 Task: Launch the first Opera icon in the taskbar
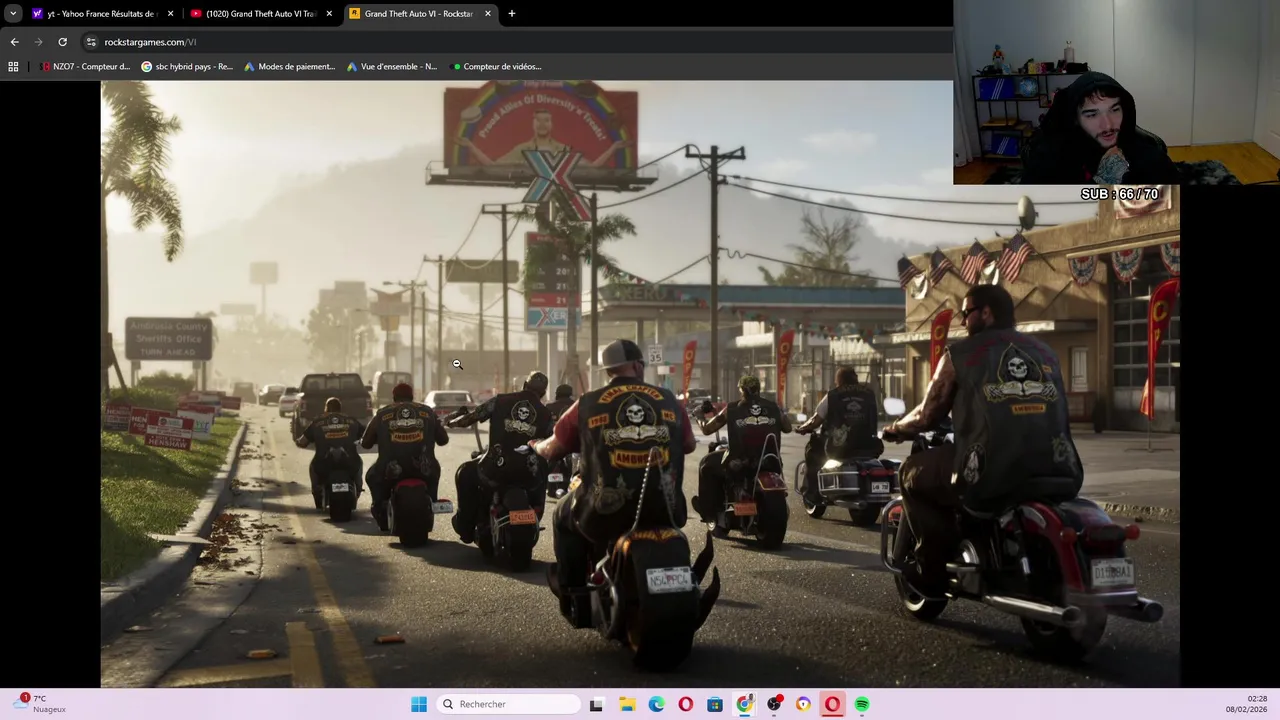pyautogui.click(x=685, y=704)
